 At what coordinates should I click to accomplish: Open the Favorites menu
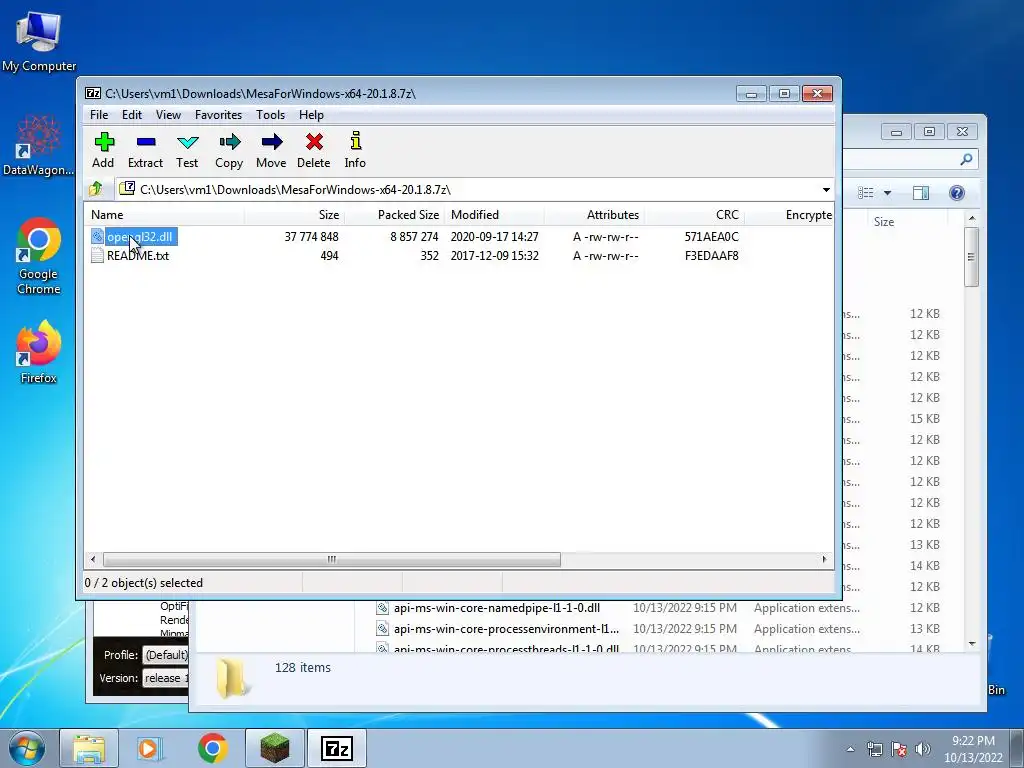219,115
